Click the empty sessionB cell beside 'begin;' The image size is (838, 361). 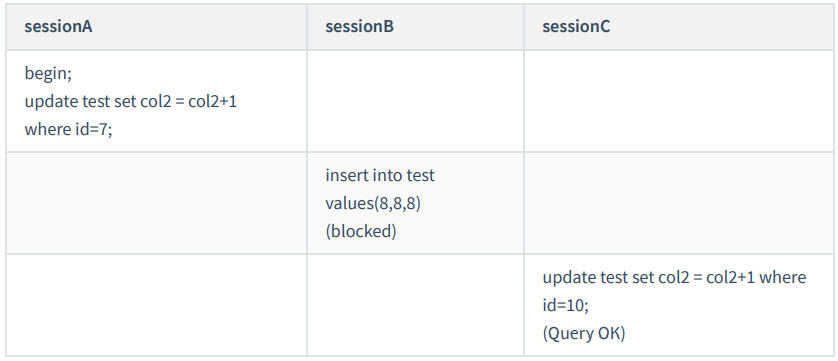(415, 101)
